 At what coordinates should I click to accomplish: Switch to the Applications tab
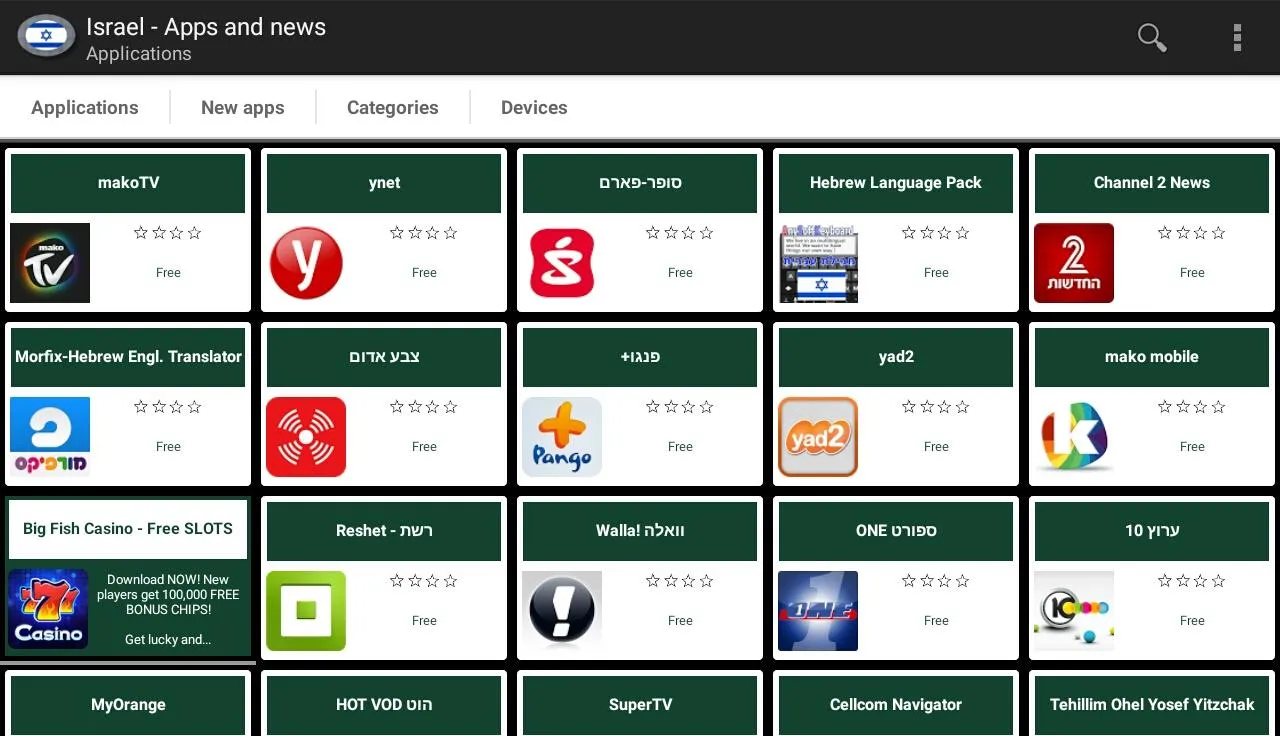[x=85, y=107]
